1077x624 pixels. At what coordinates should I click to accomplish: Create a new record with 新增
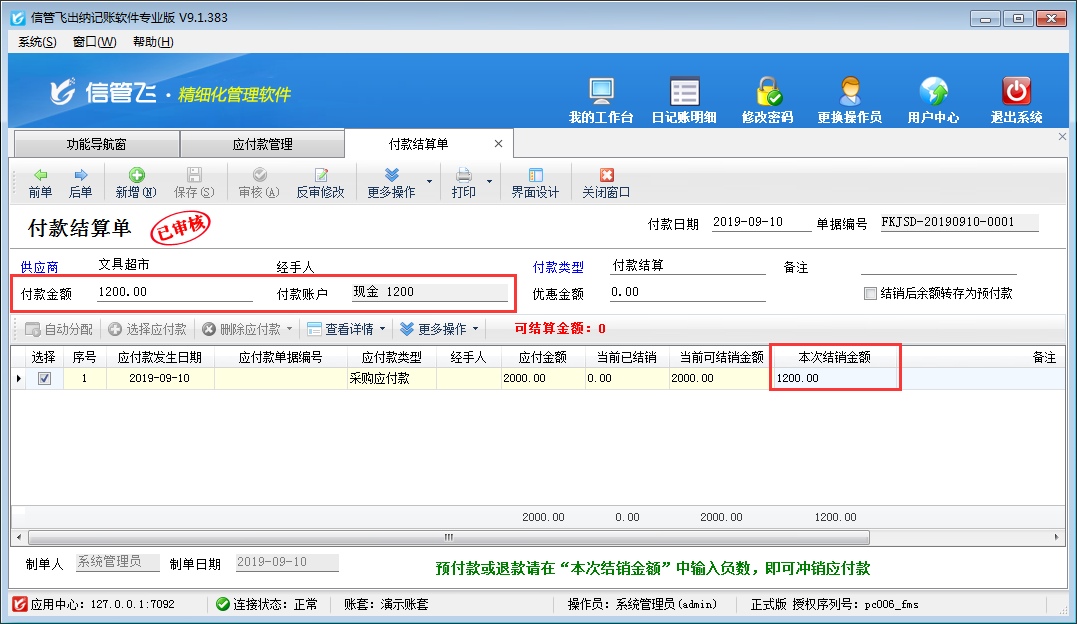tap(136, 183)
